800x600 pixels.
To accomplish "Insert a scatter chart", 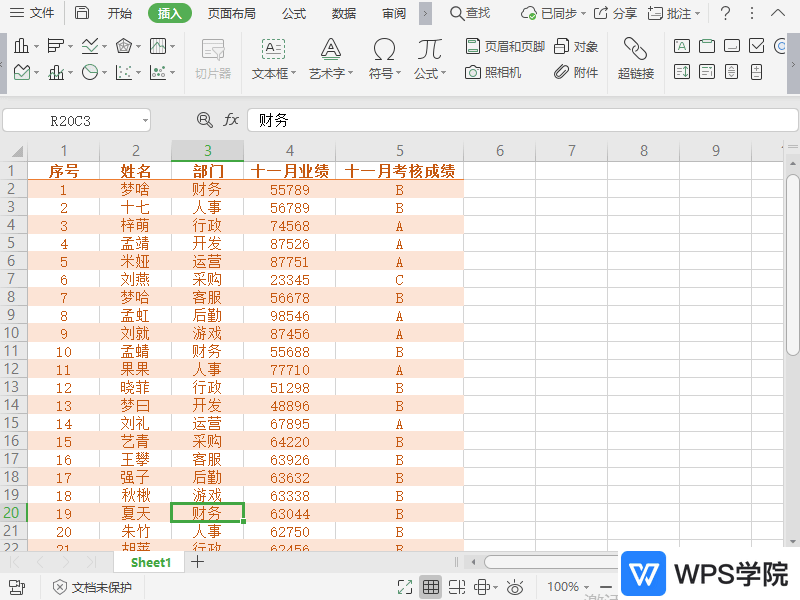I will click(x=124, y=72).
